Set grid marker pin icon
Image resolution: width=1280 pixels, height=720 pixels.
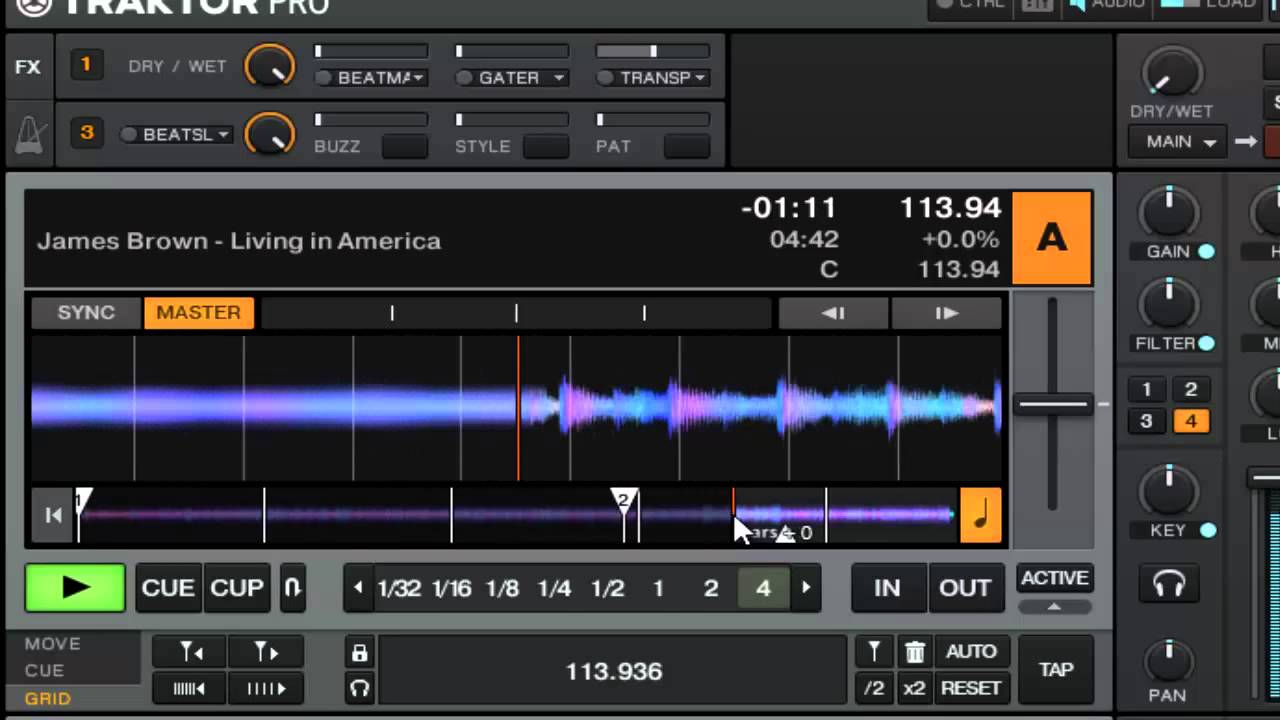click(874, 652)
